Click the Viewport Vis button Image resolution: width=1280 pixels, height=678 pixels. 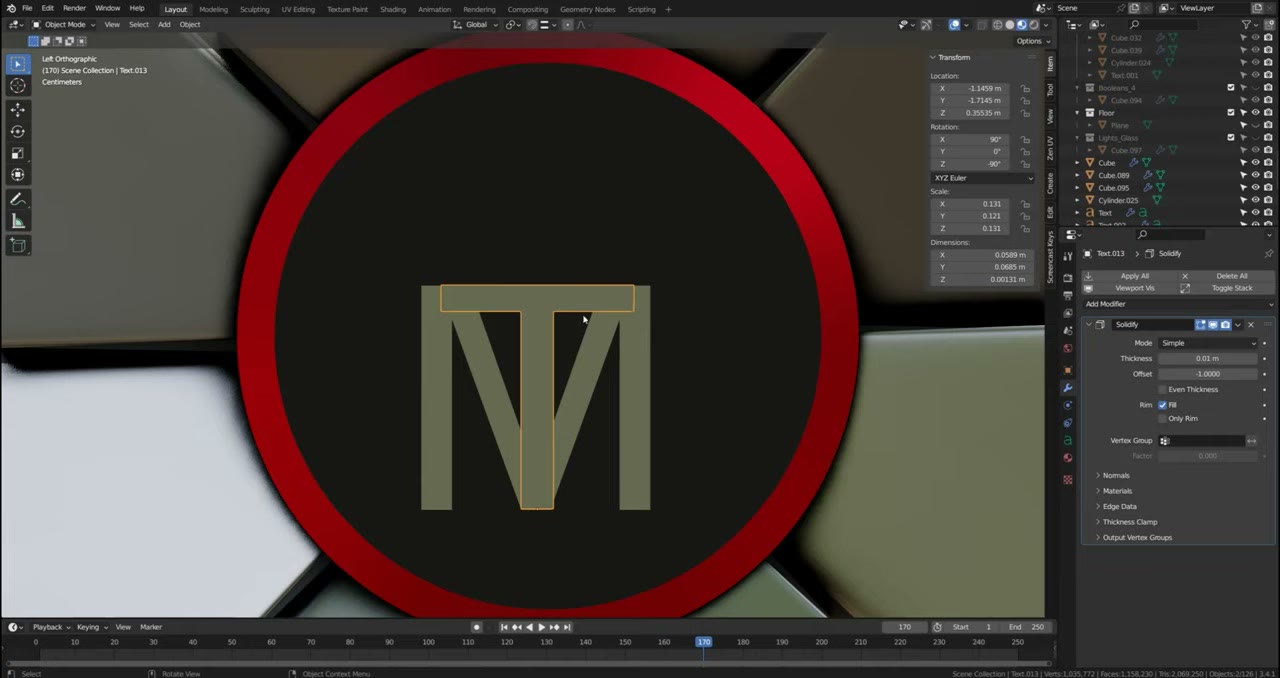tap(1129, 288)
